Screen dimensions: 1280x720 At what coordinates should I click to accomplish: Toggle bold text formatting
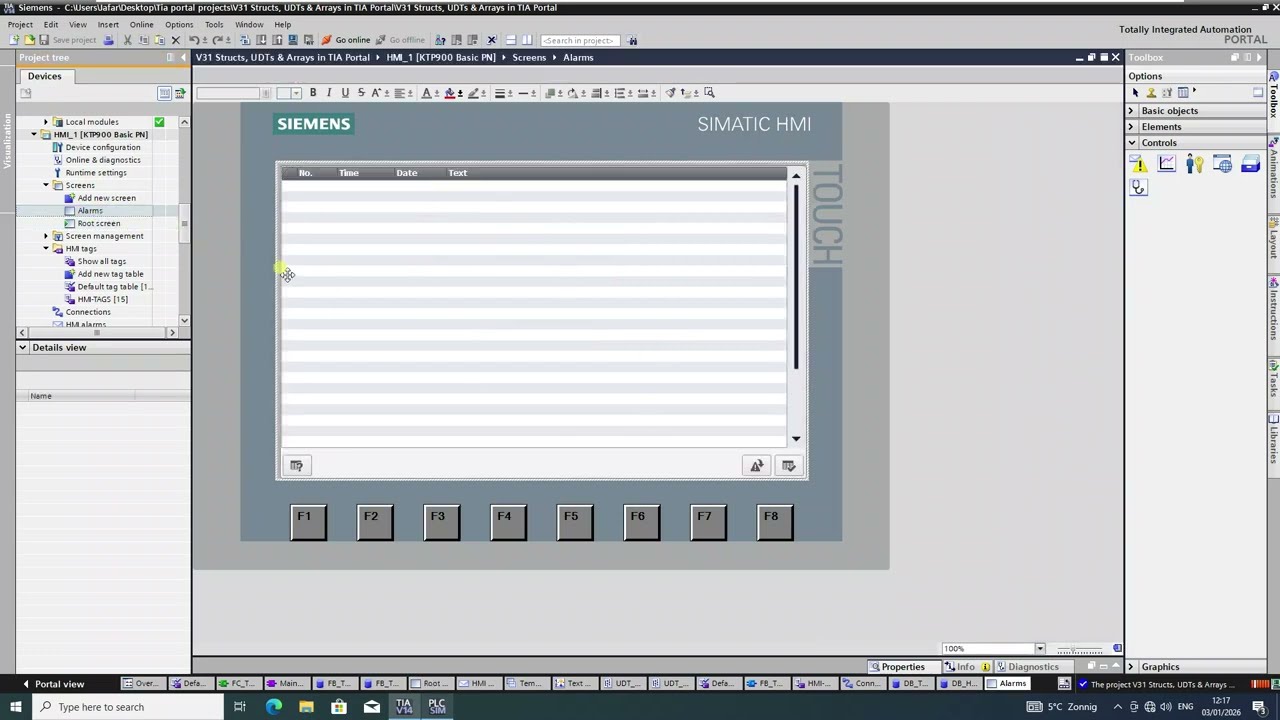(x=313, y=93)
